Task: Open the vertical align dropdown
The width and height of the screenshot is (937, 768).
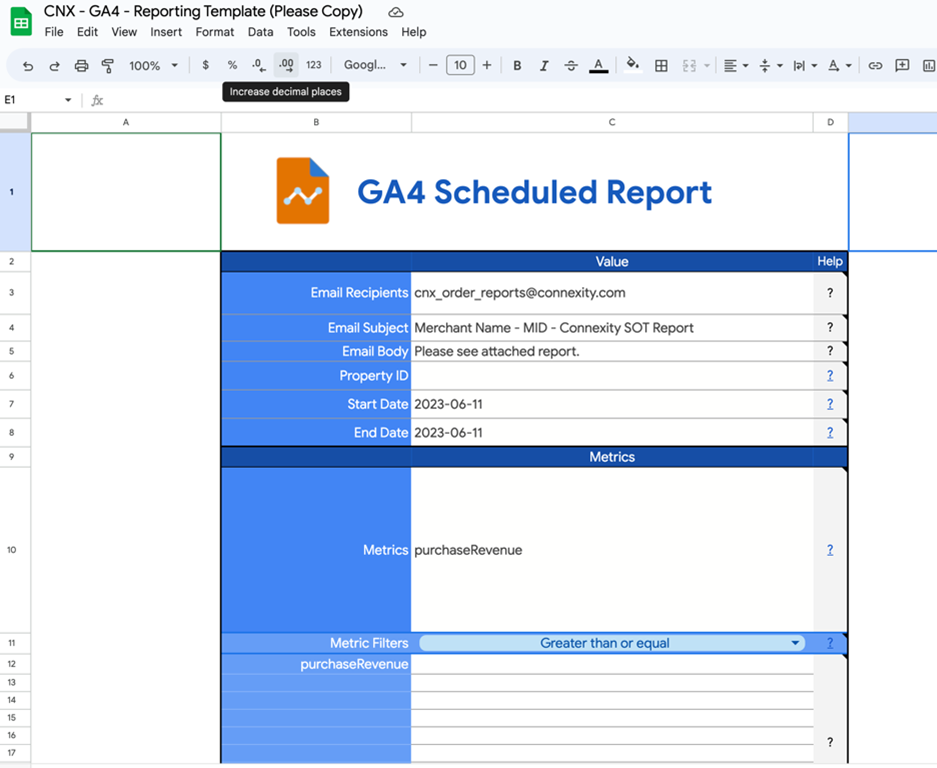Action: (770, 66)
